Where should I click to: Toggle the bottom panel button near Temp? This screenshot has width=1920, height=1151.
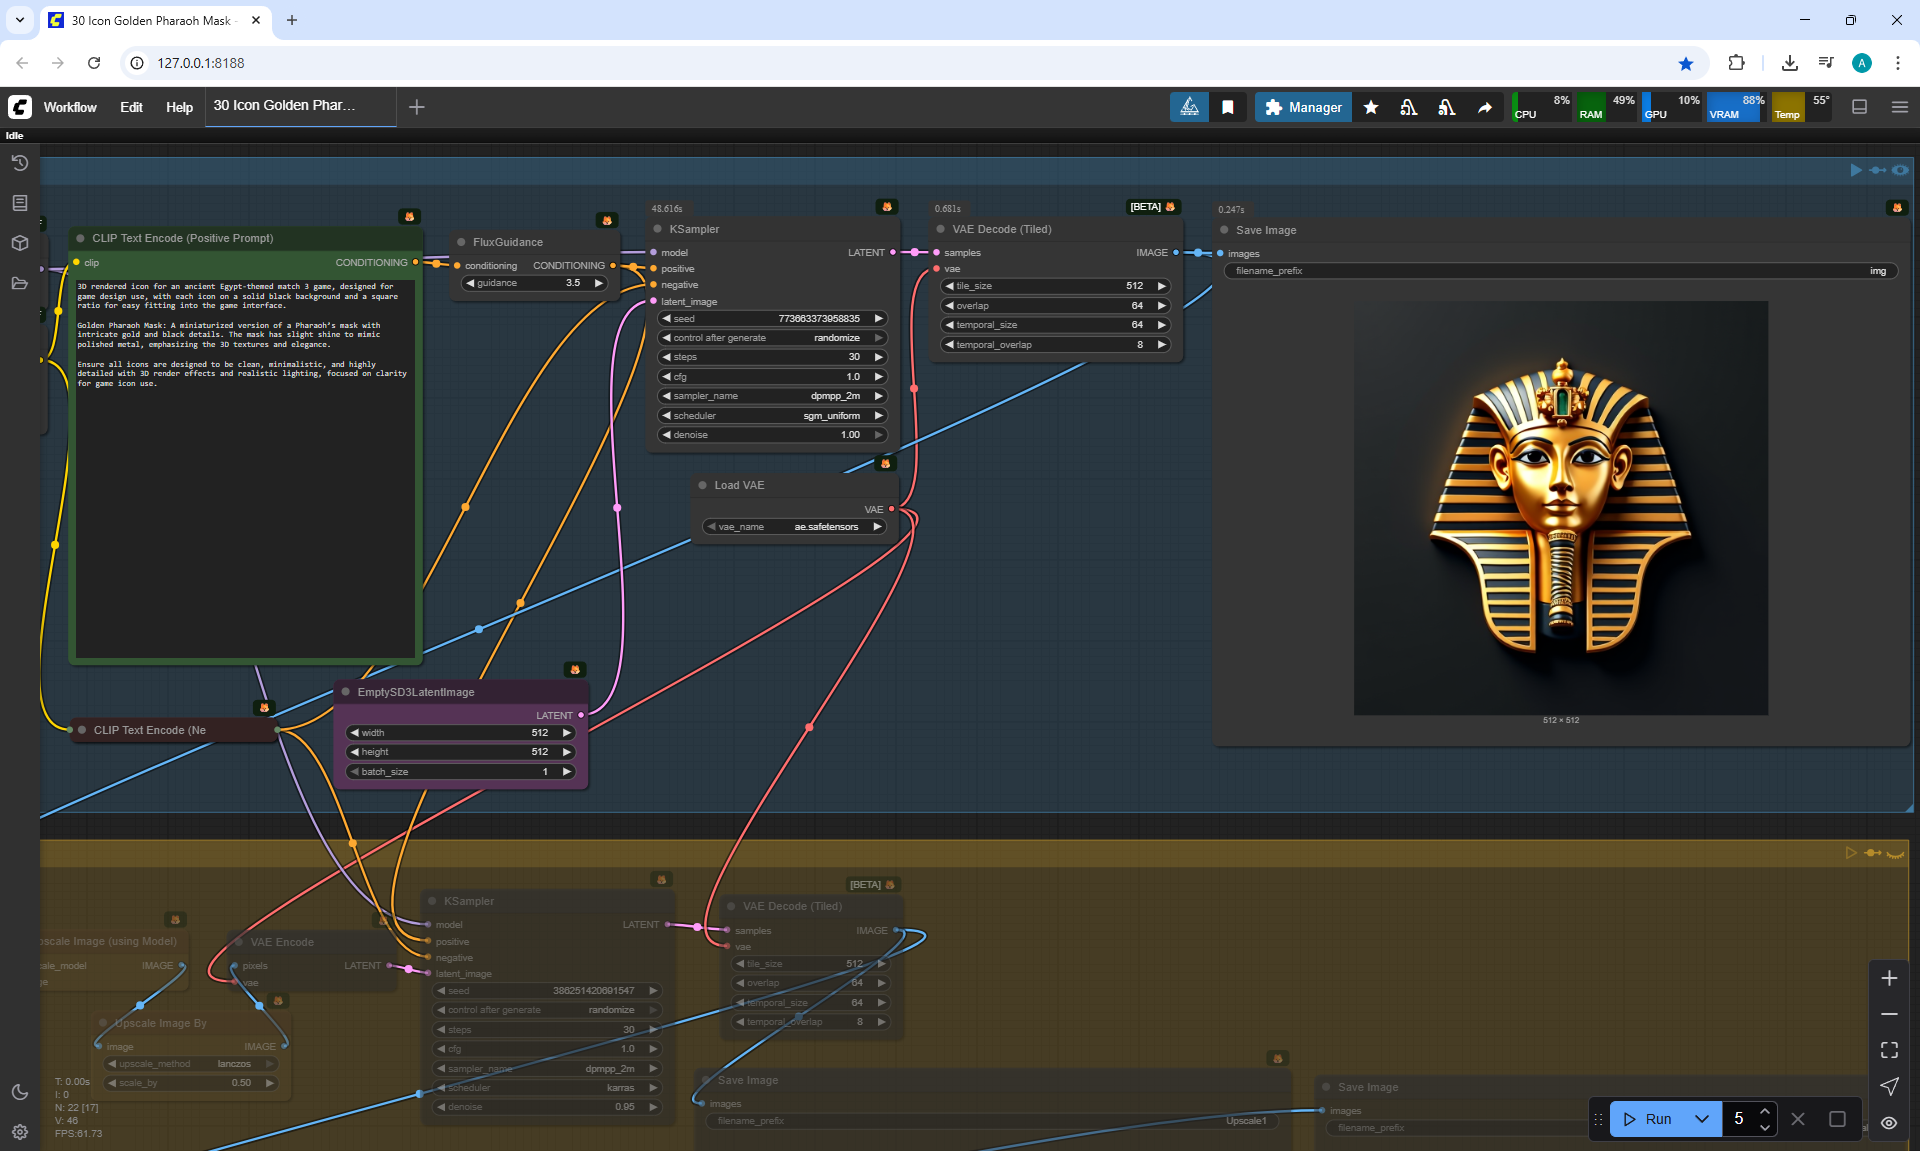[1859, 107]
